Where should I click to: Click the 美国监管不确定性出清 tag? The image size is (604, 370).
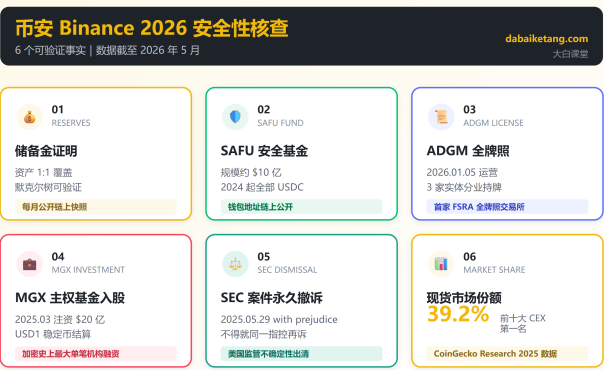click(301, 354)
